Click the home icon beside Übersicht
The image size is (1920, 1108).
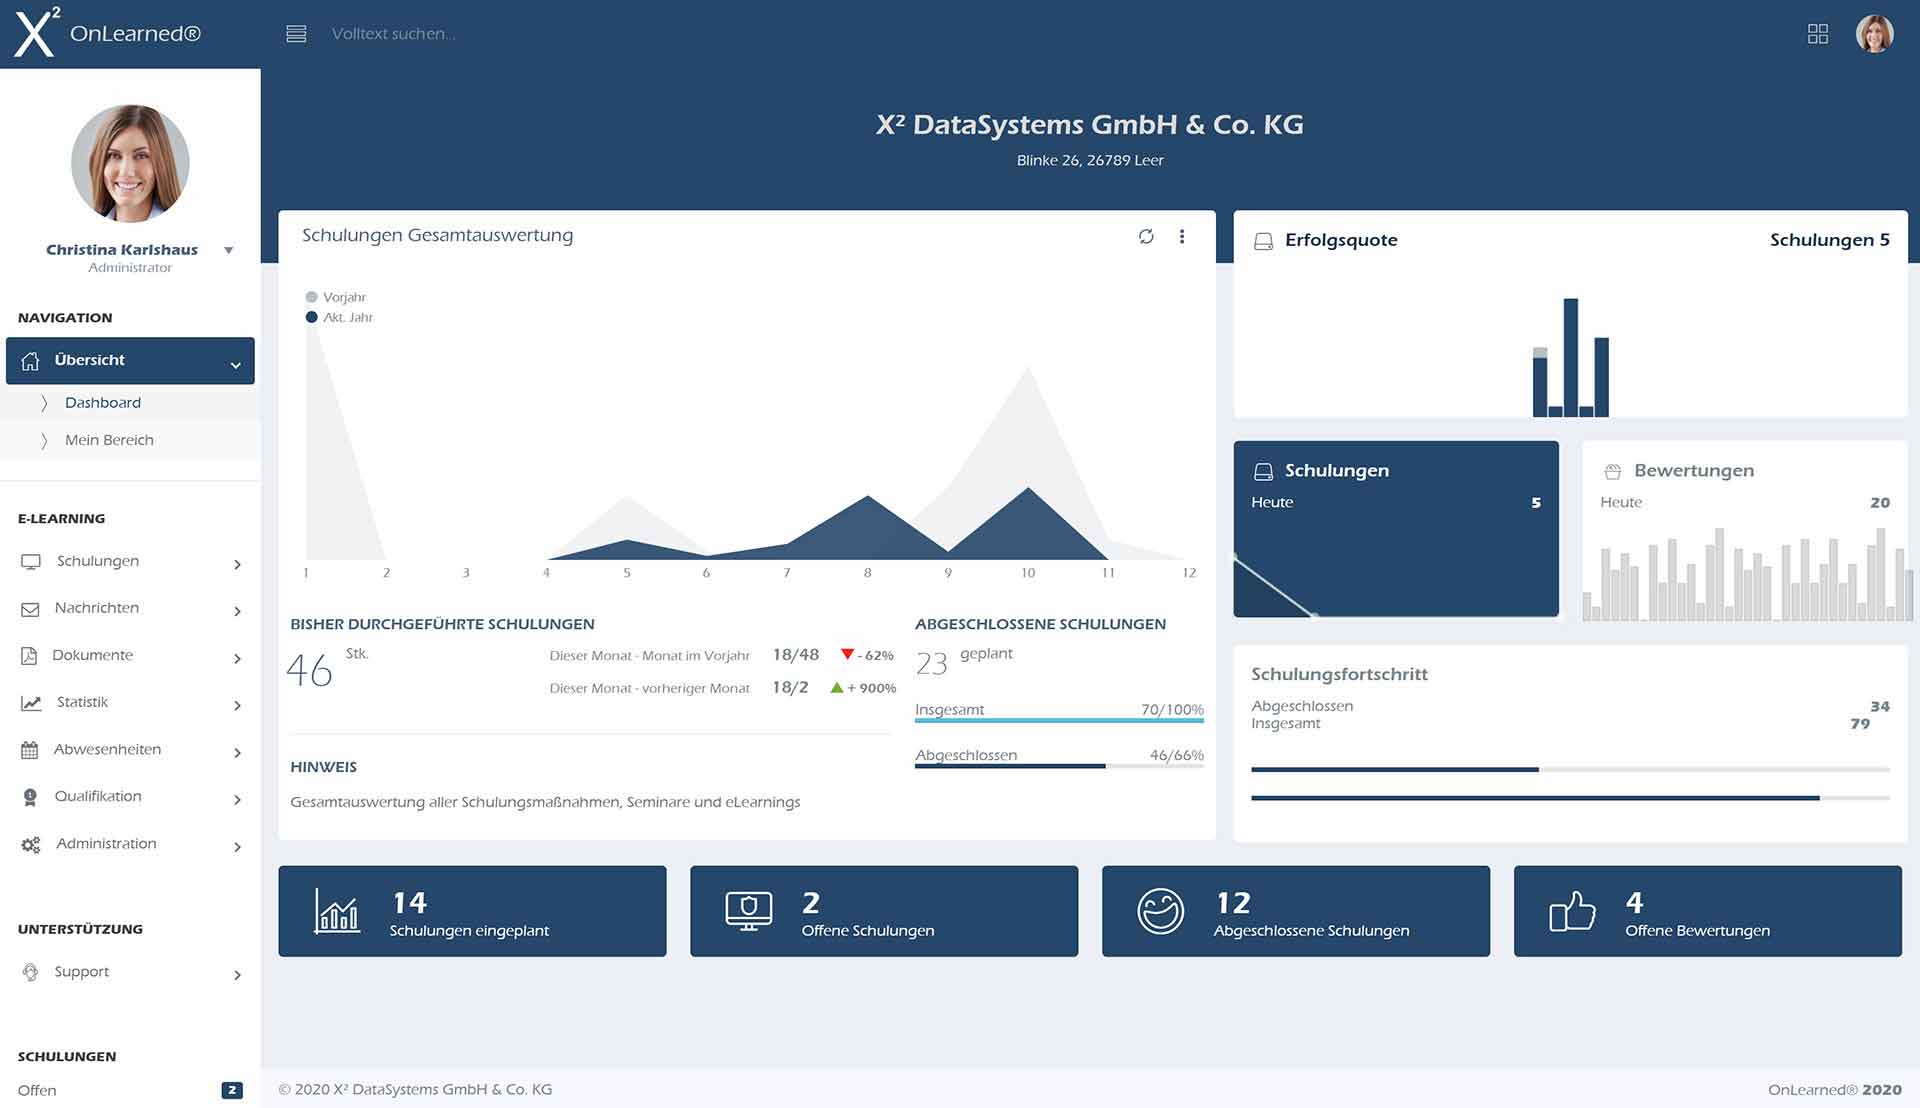point(30,361)
